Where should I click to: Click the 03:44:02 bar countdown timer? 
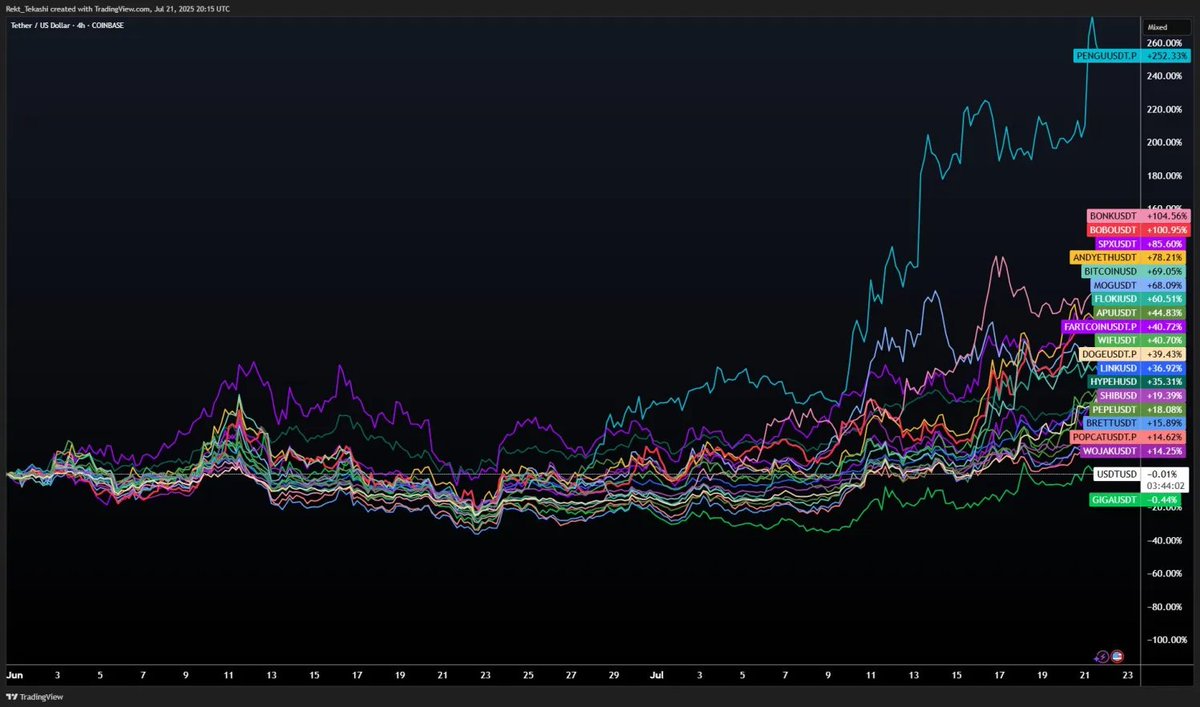[1166, 486]
